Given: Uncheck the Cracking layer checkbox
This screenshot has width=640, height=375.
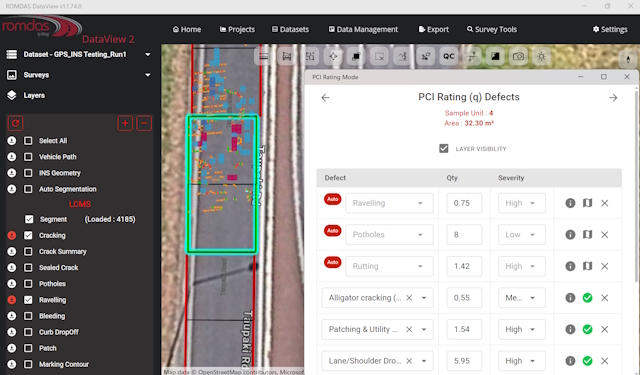Looking at the screenshot, I should click(28, 235).
